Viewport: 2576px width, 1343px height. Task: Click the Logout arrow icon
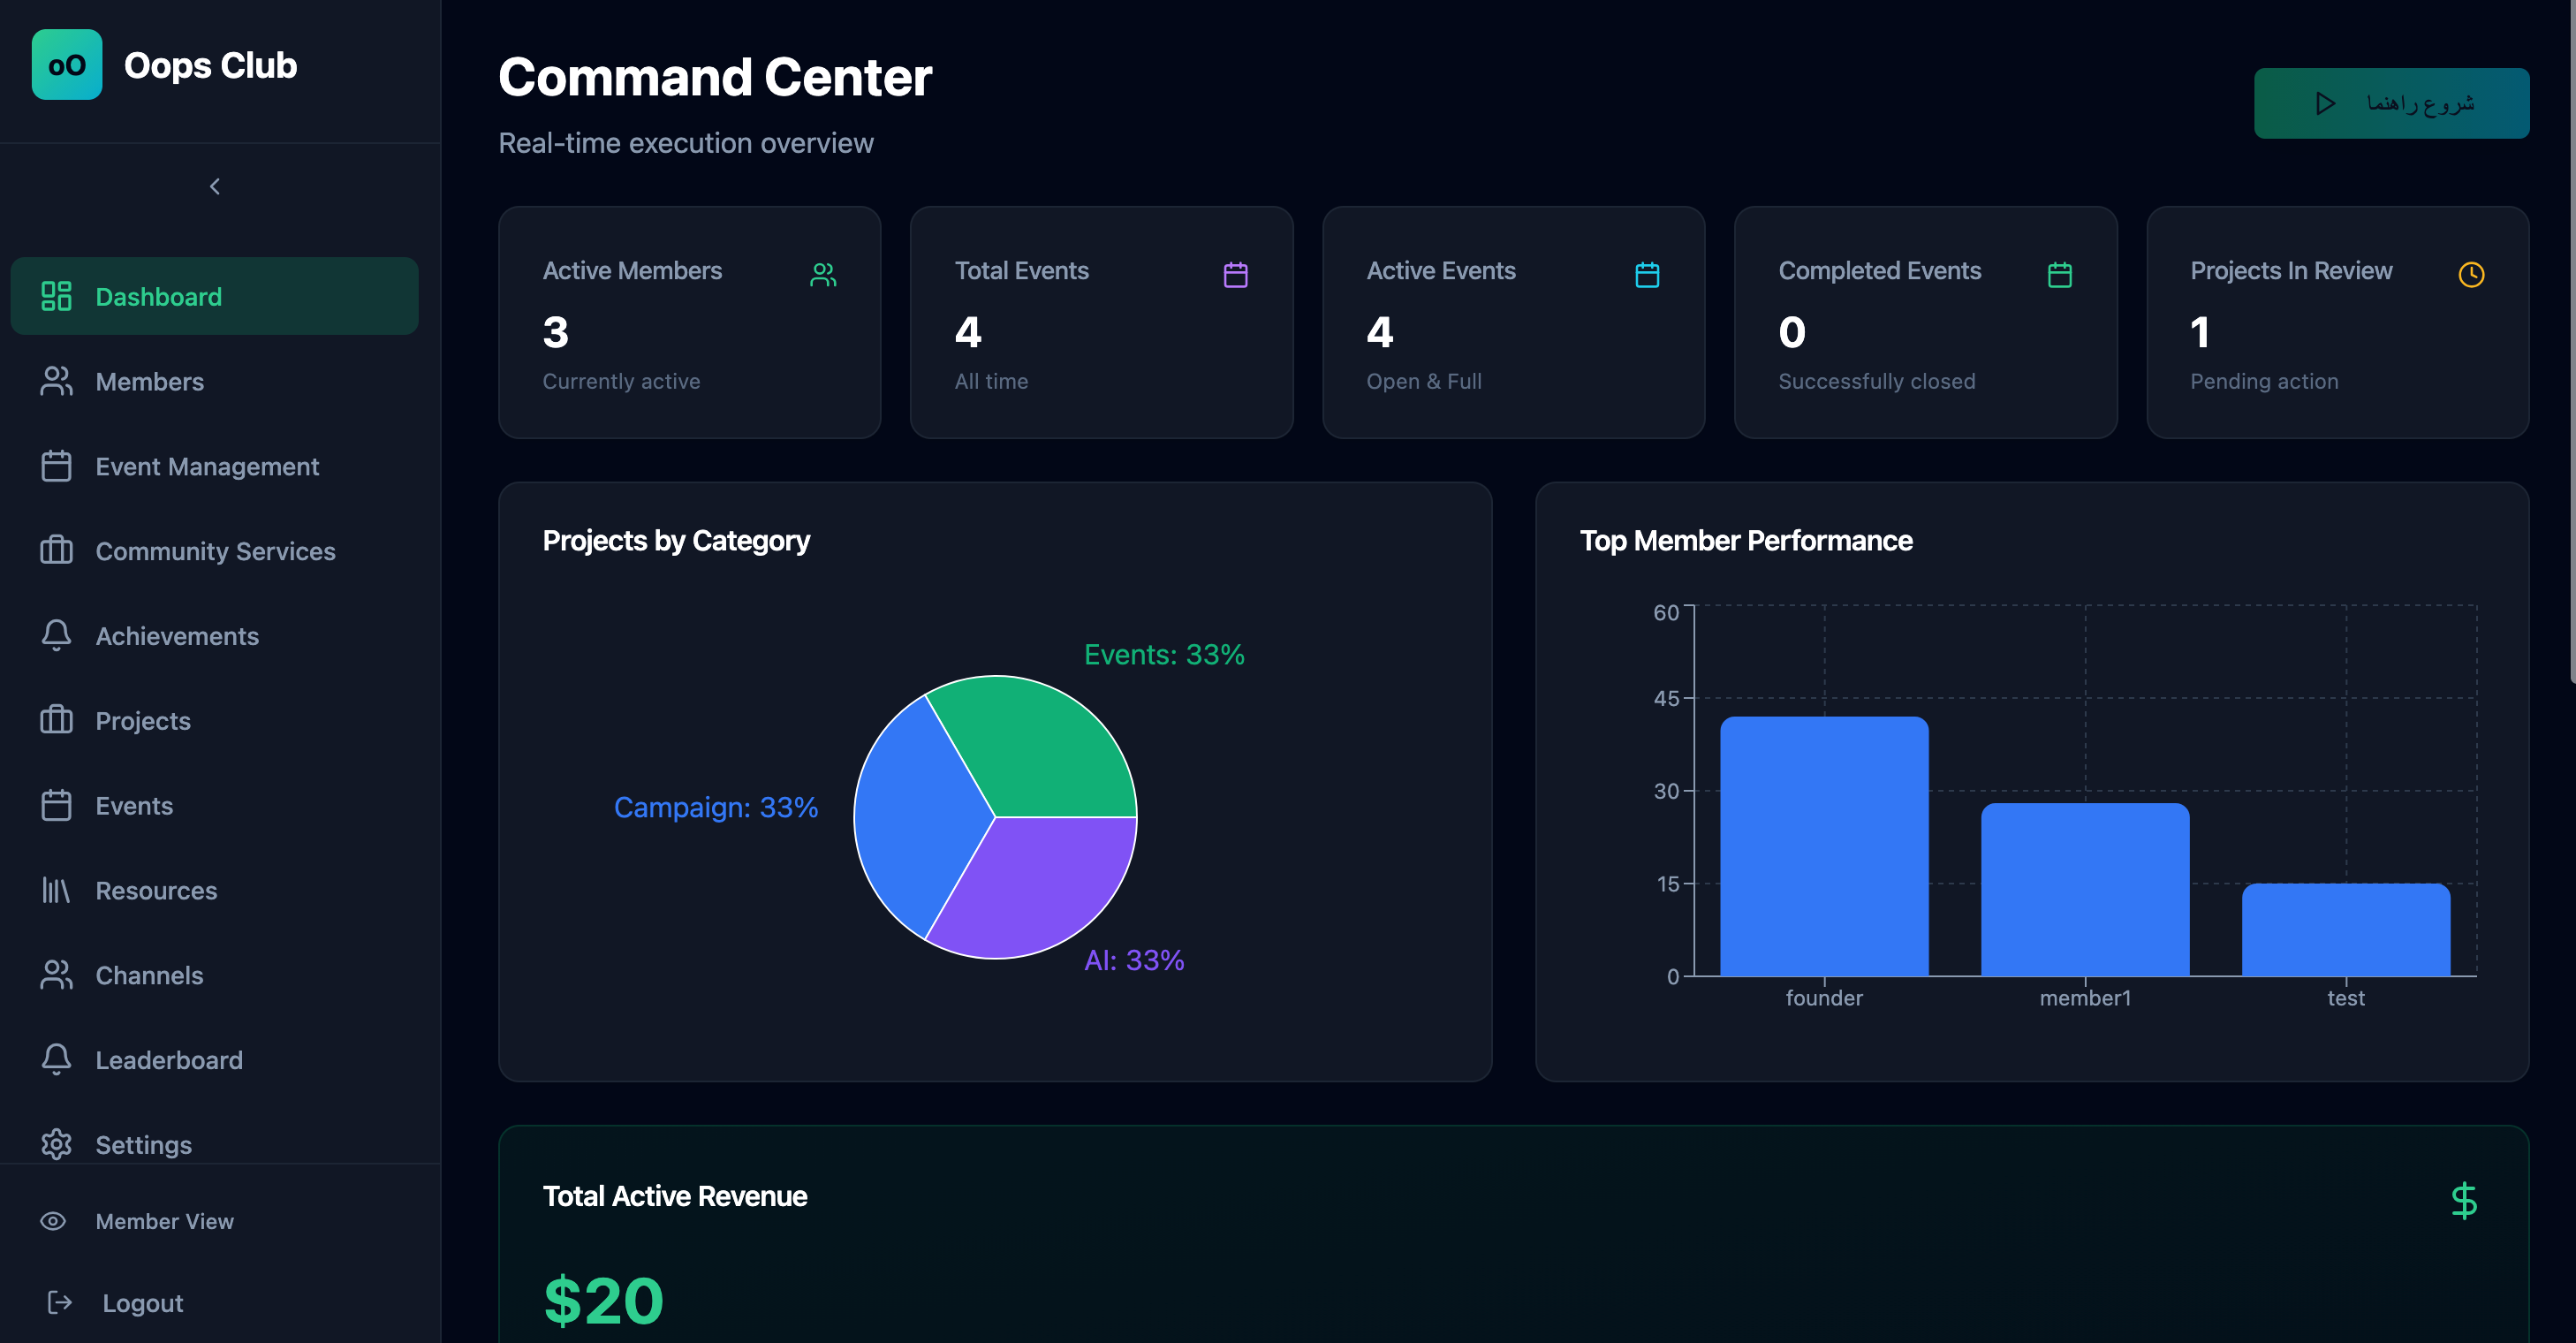coord(60,1302)
